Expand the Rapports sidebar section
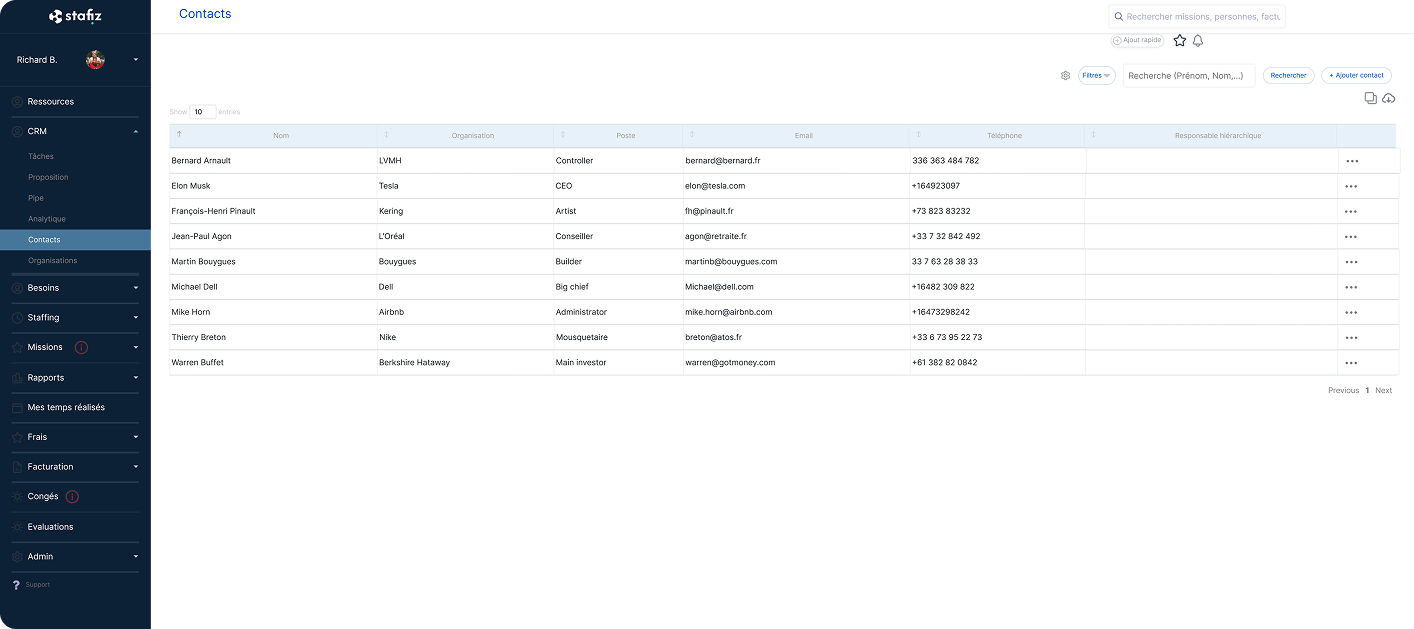Screen dimensions: 1414x629 (136, 378)
